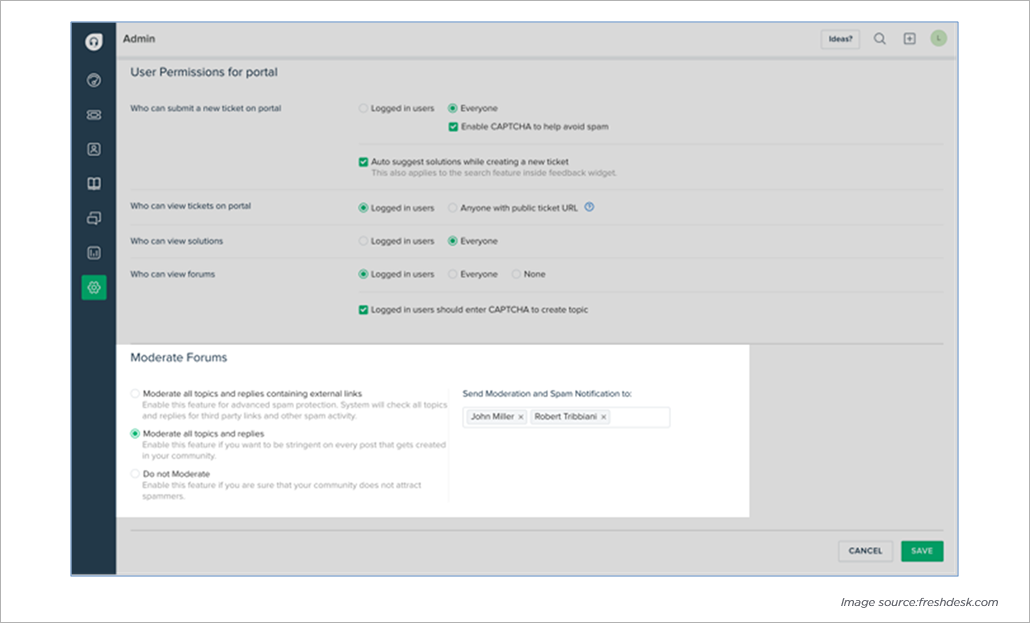Image resolution: width=1030 pixels, height=623 pixels.
Task: Select Do not Moderate option
Action: [x=134, y=473]
